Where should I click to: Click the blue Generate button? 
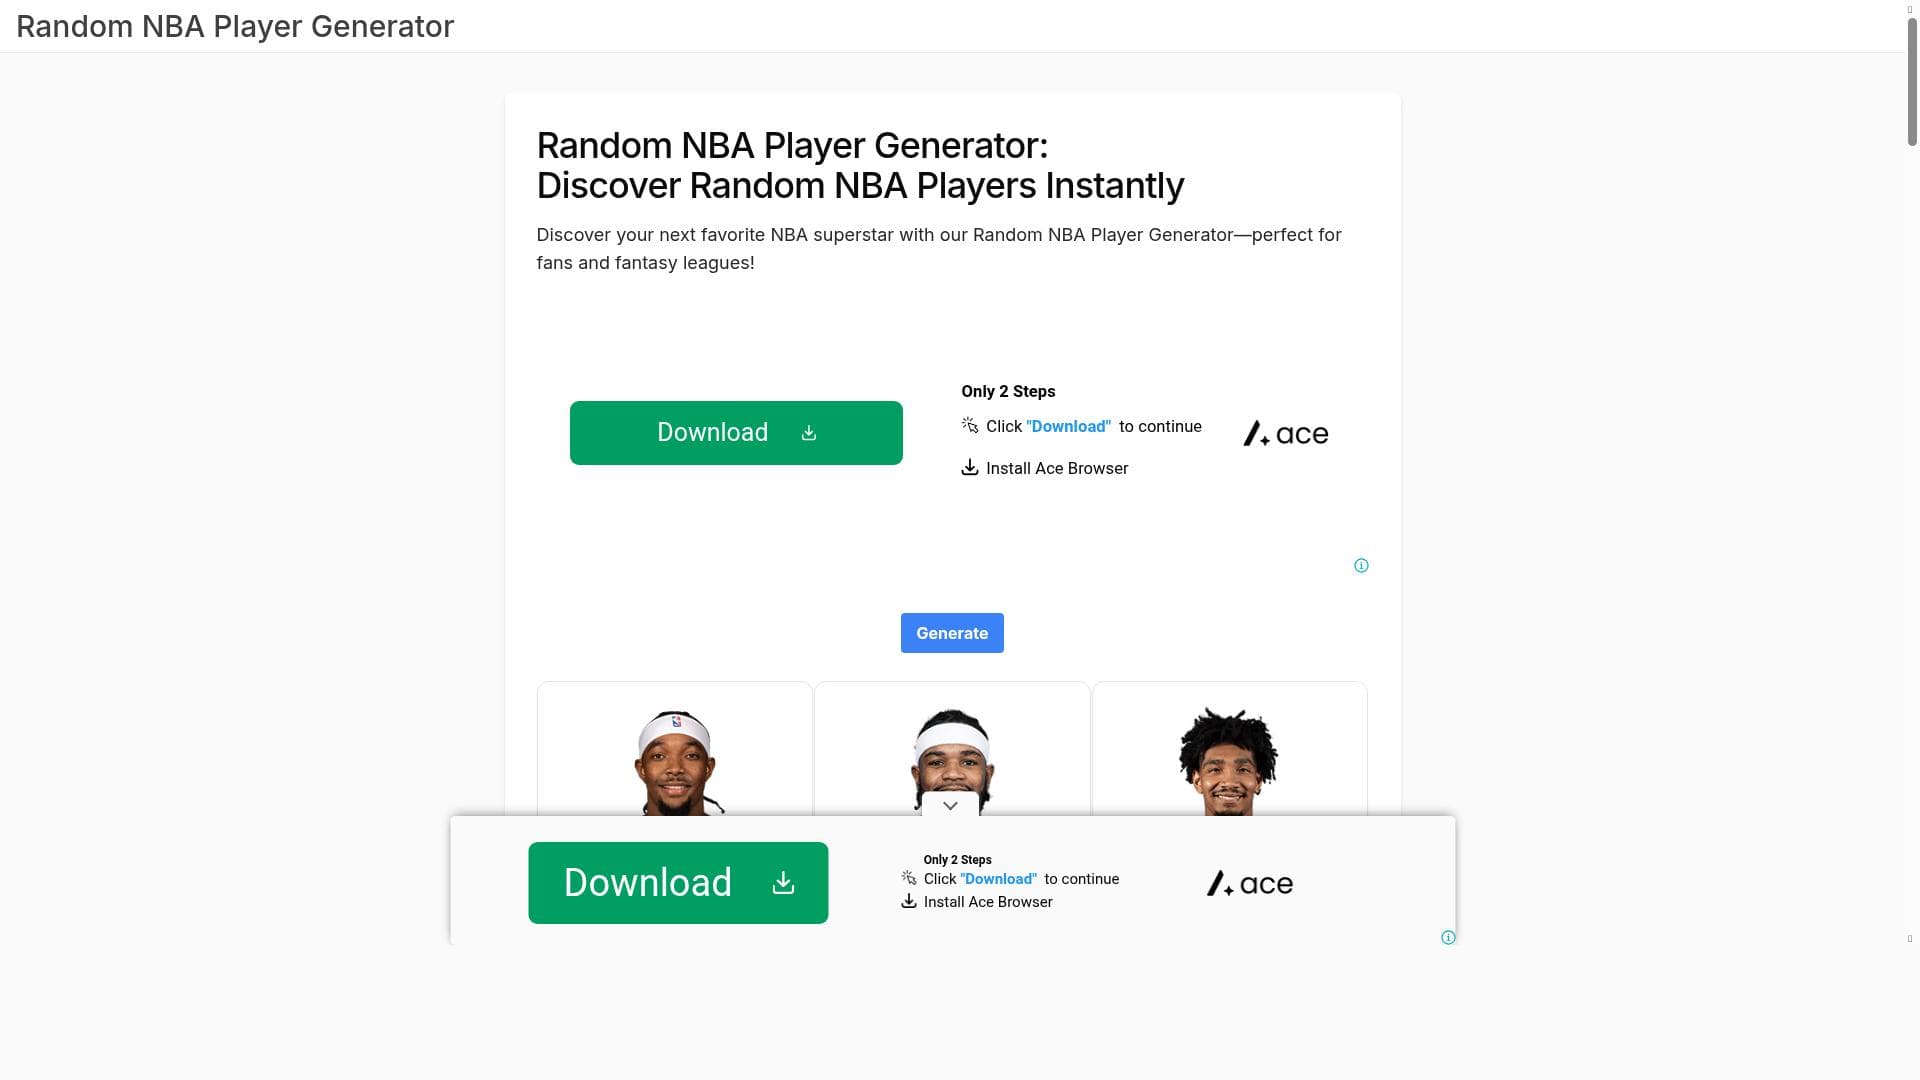tap(951, 633)
